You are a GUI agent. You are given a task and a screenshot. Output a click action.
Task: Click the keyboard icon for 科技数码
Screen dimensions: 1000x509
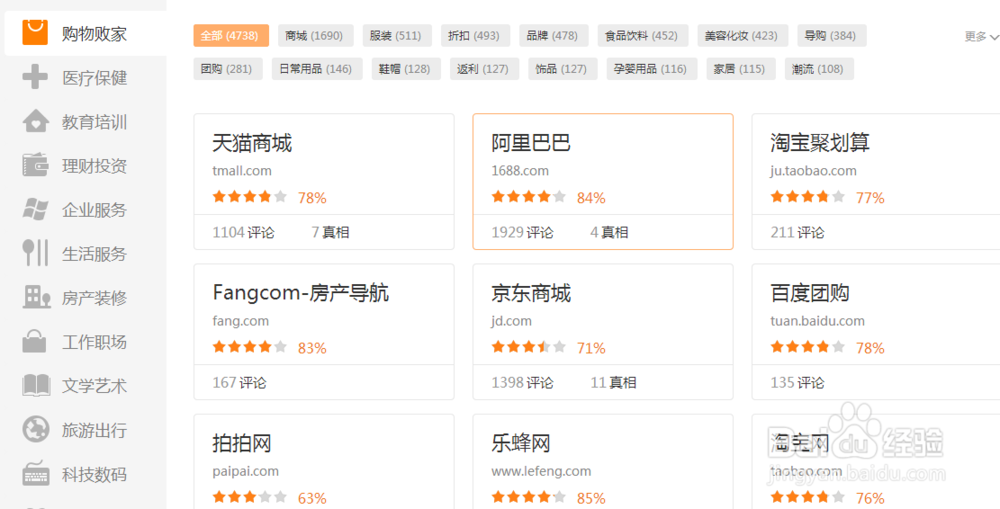pyautogui.click(x=36, y=474)
